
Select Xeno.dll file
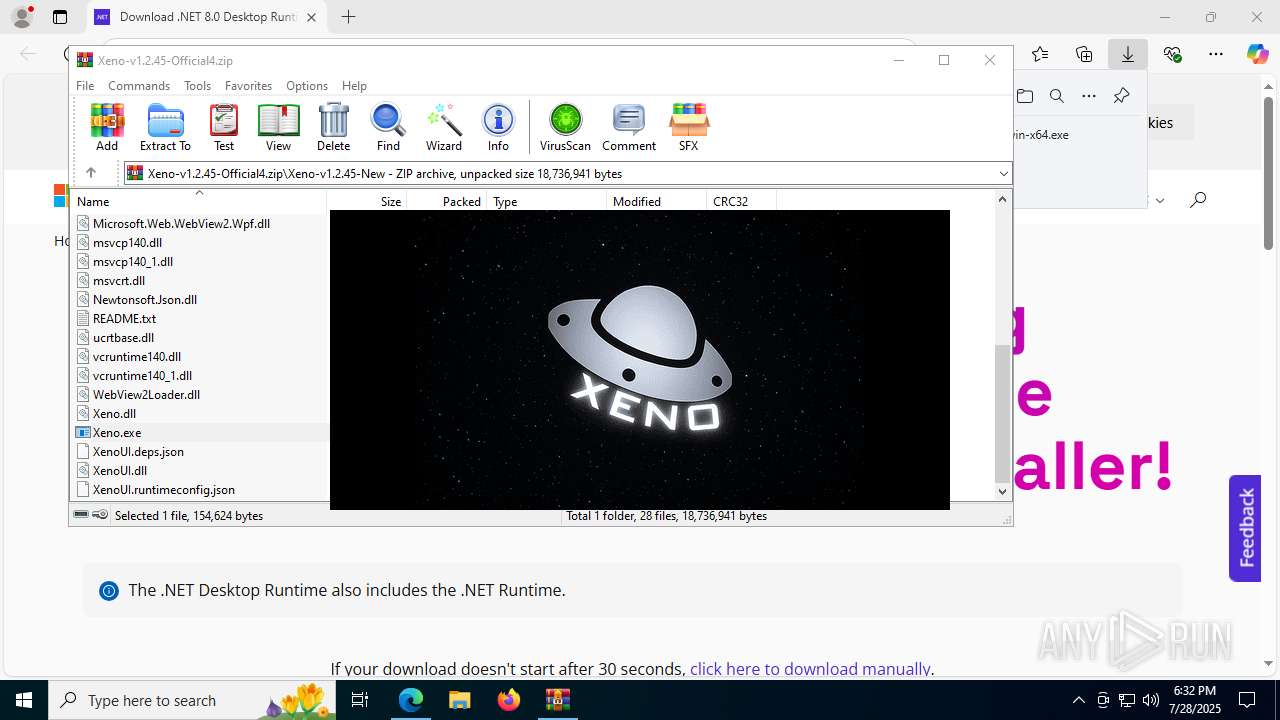click(x=114, y=413)
